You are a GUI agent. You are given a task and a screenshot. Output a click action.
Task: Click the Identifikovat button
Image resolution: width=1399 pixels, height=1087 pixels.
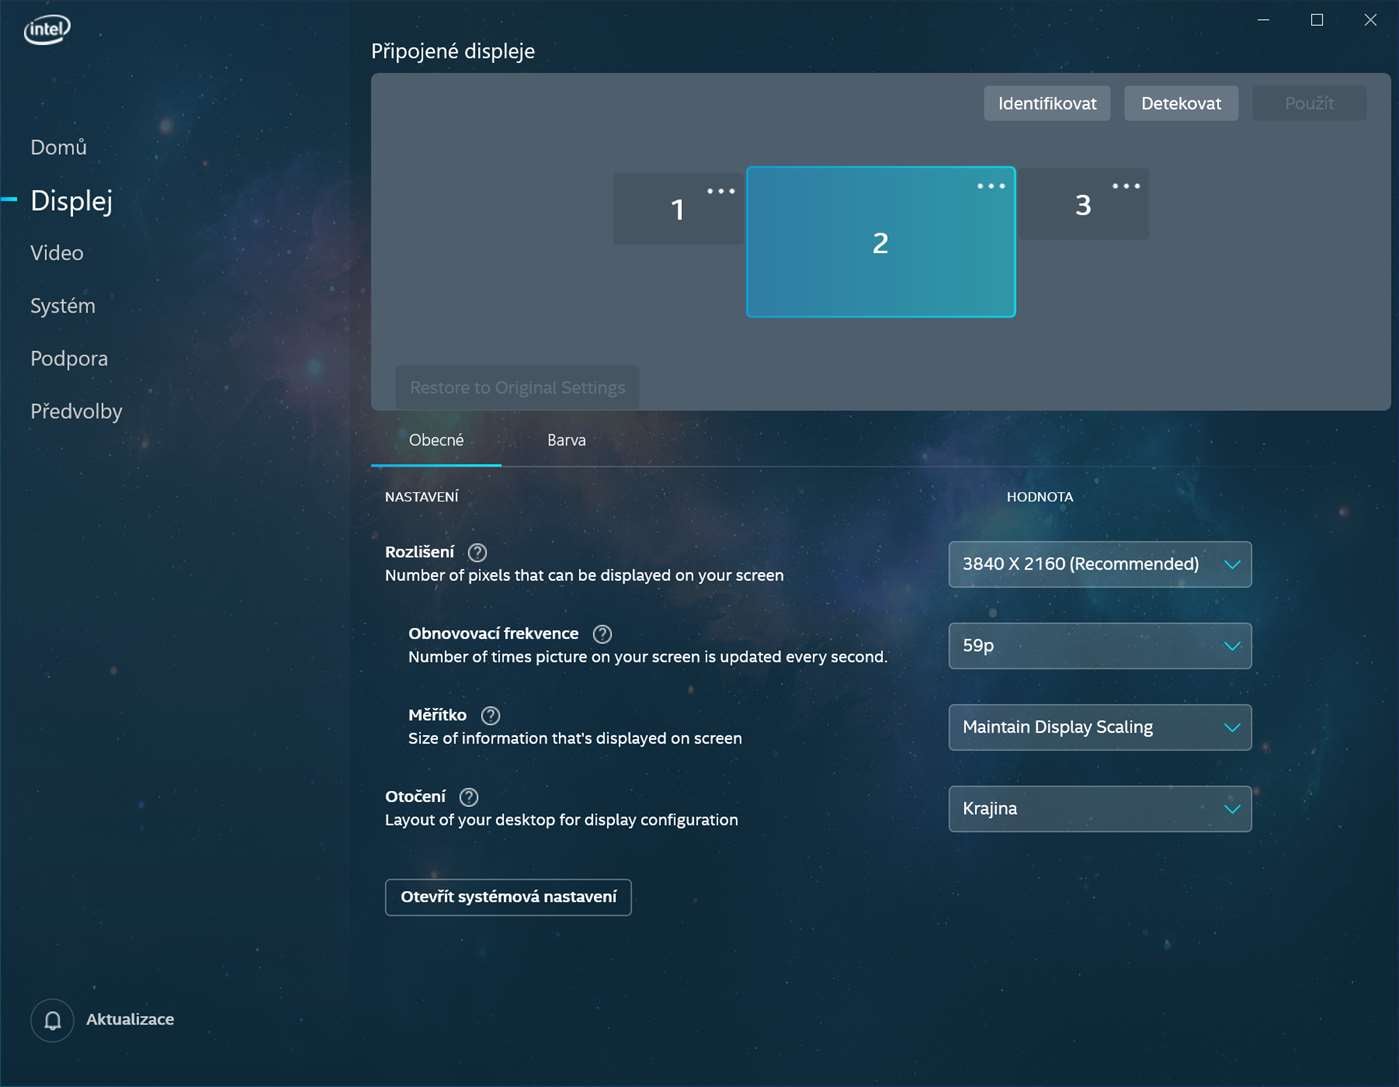[1047, 103]
